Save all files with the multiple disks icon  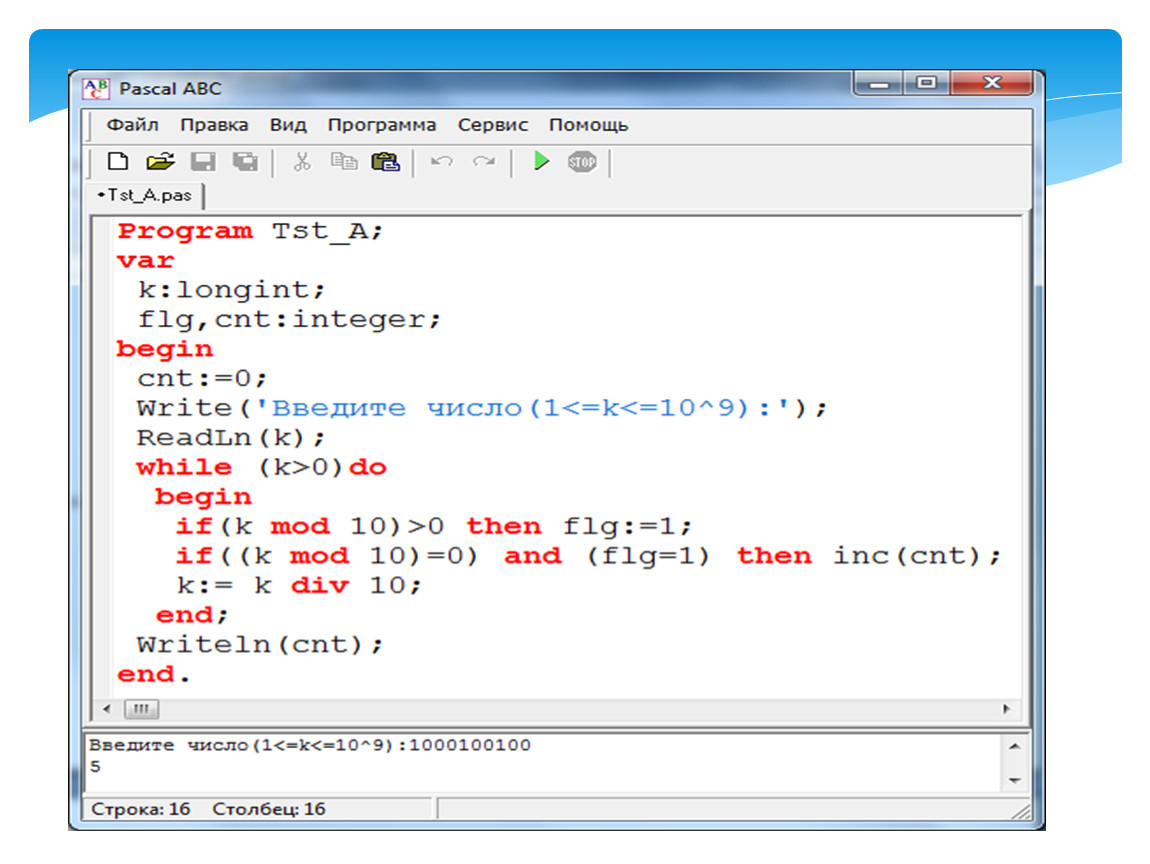[246, 161]
